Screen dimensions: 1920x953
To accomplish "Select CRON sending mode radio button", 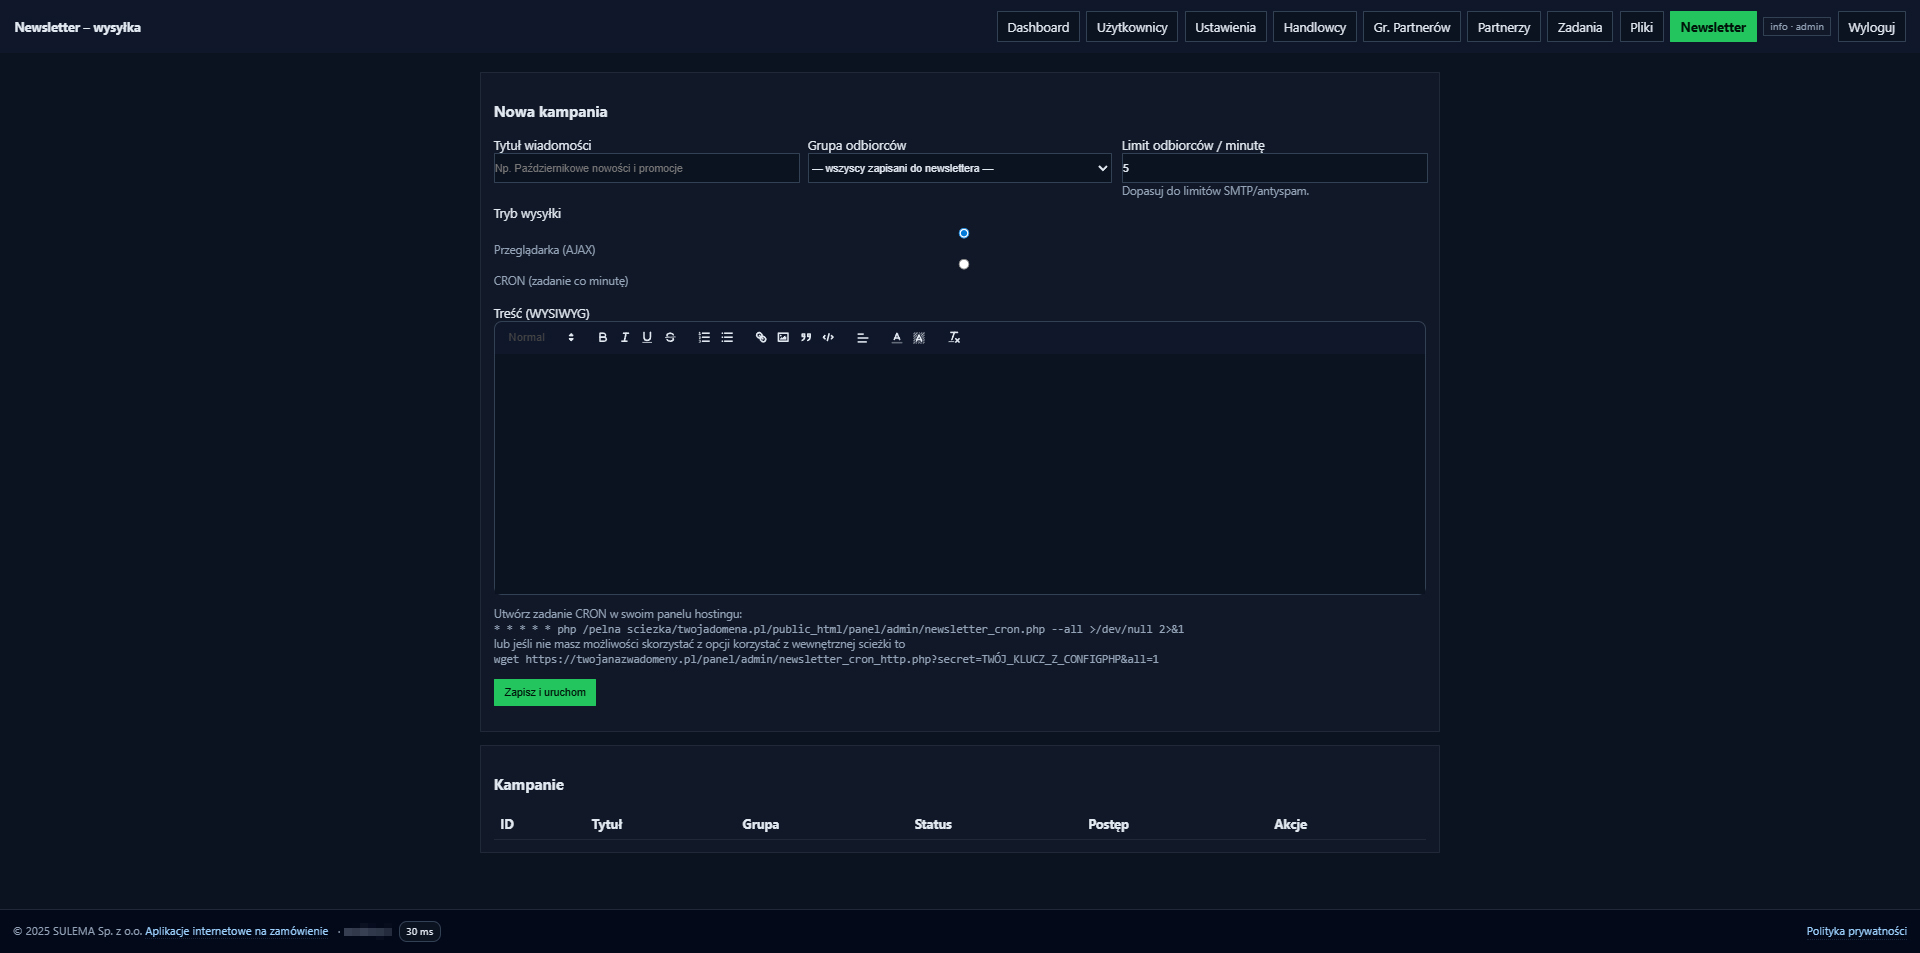I will tap(964, 265).
